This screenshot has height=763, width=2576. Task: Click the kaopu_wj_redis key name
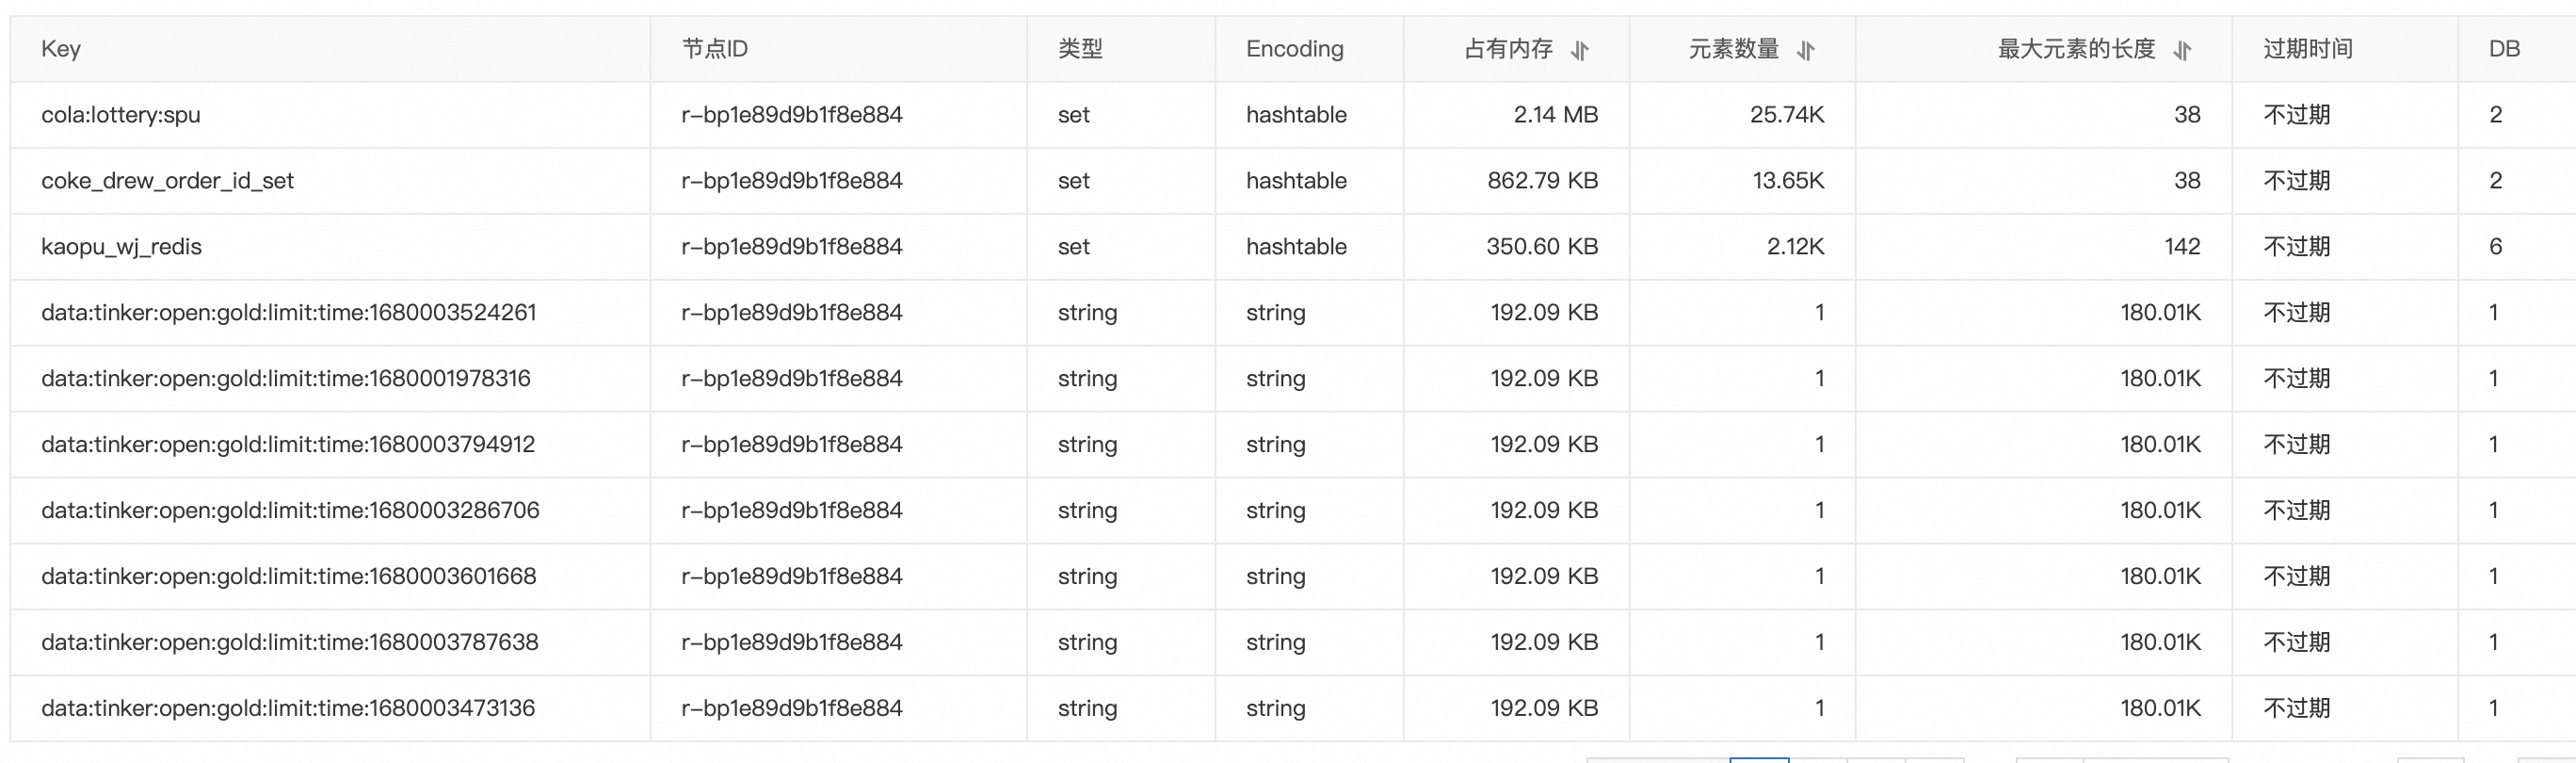(121, 247)
